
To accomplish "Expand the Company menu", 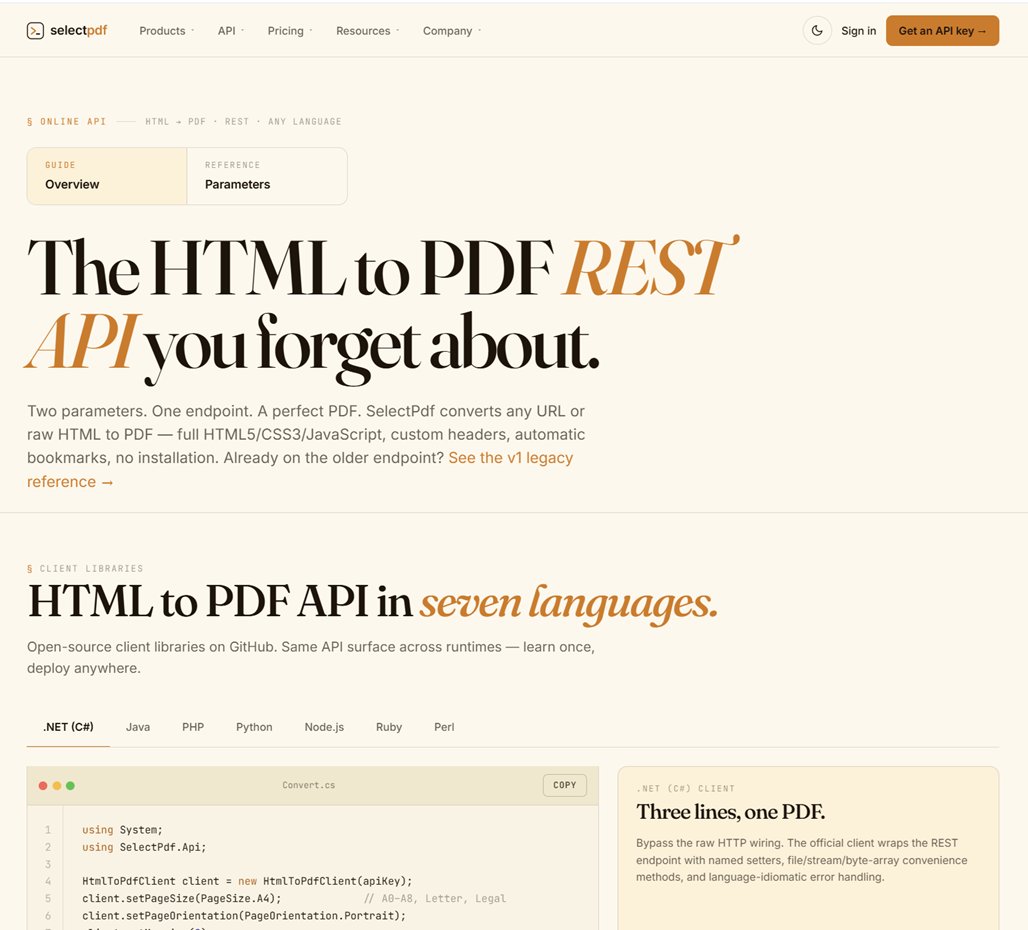I will click(x=452, y=31).
